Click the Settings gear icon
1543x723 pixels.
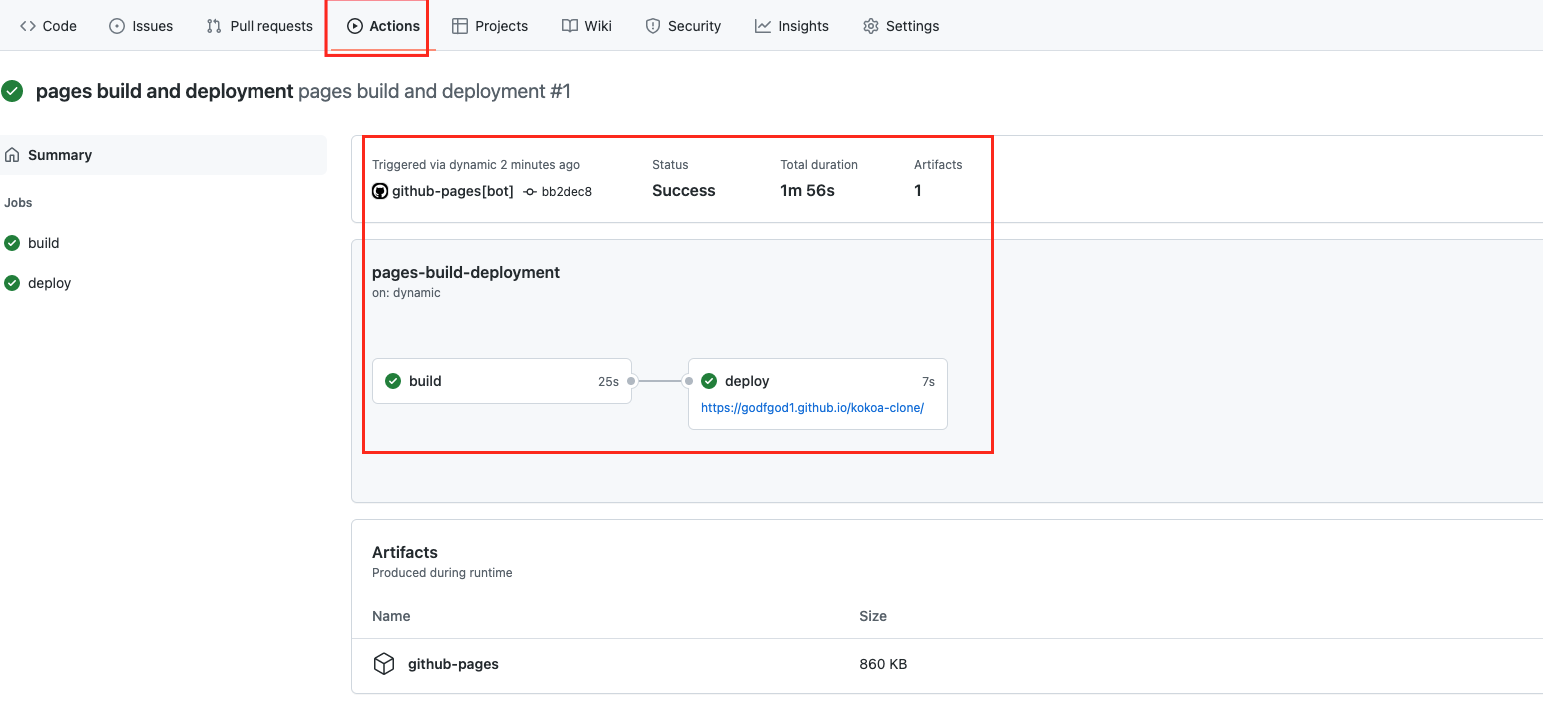coord(870,26)
